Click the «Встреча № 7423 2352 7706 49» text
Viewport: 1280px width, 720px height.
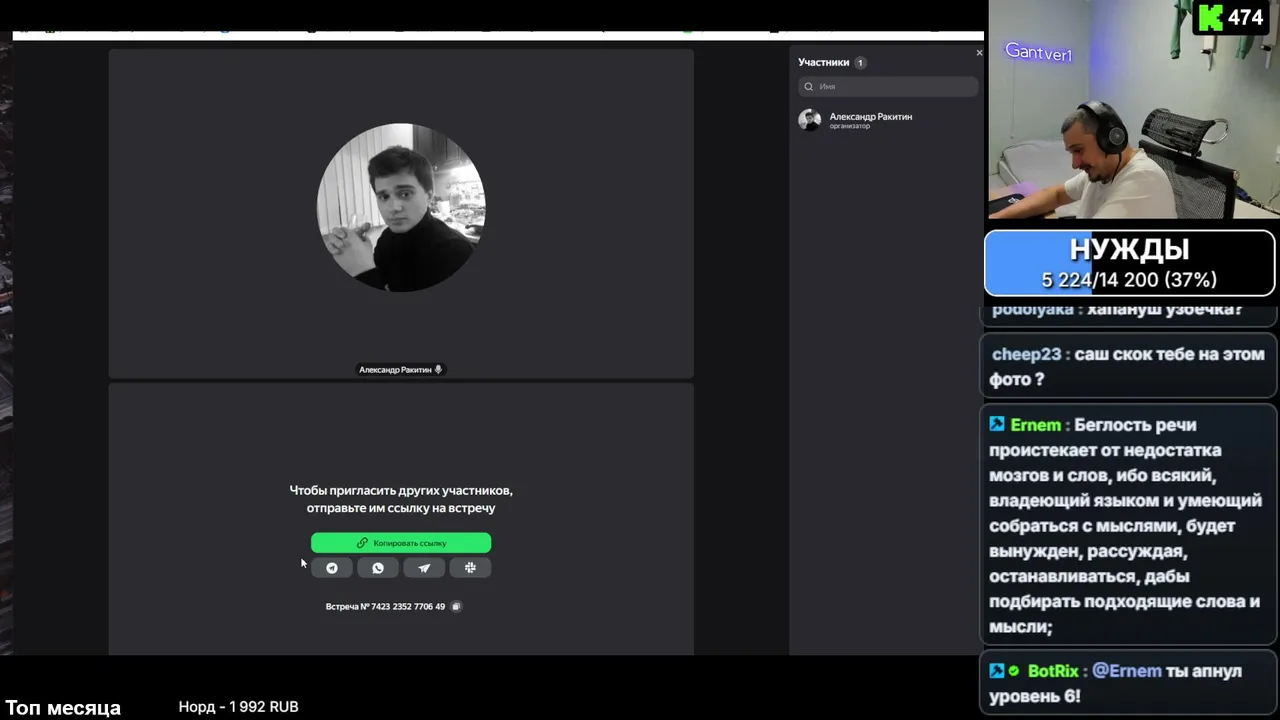tap(385, 606)
